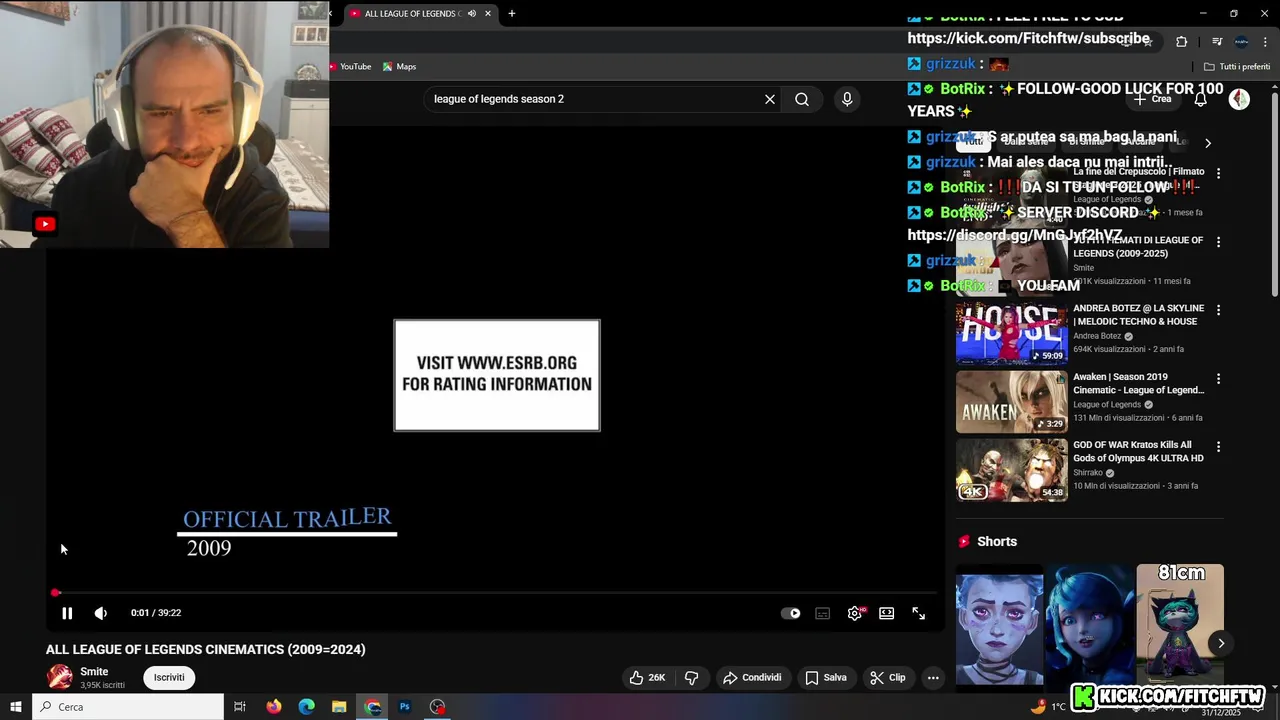The height and width of the screenshot is (720, 1280).
Task: Launch Firefox from the taskbar
Action: tap(274, 707)
